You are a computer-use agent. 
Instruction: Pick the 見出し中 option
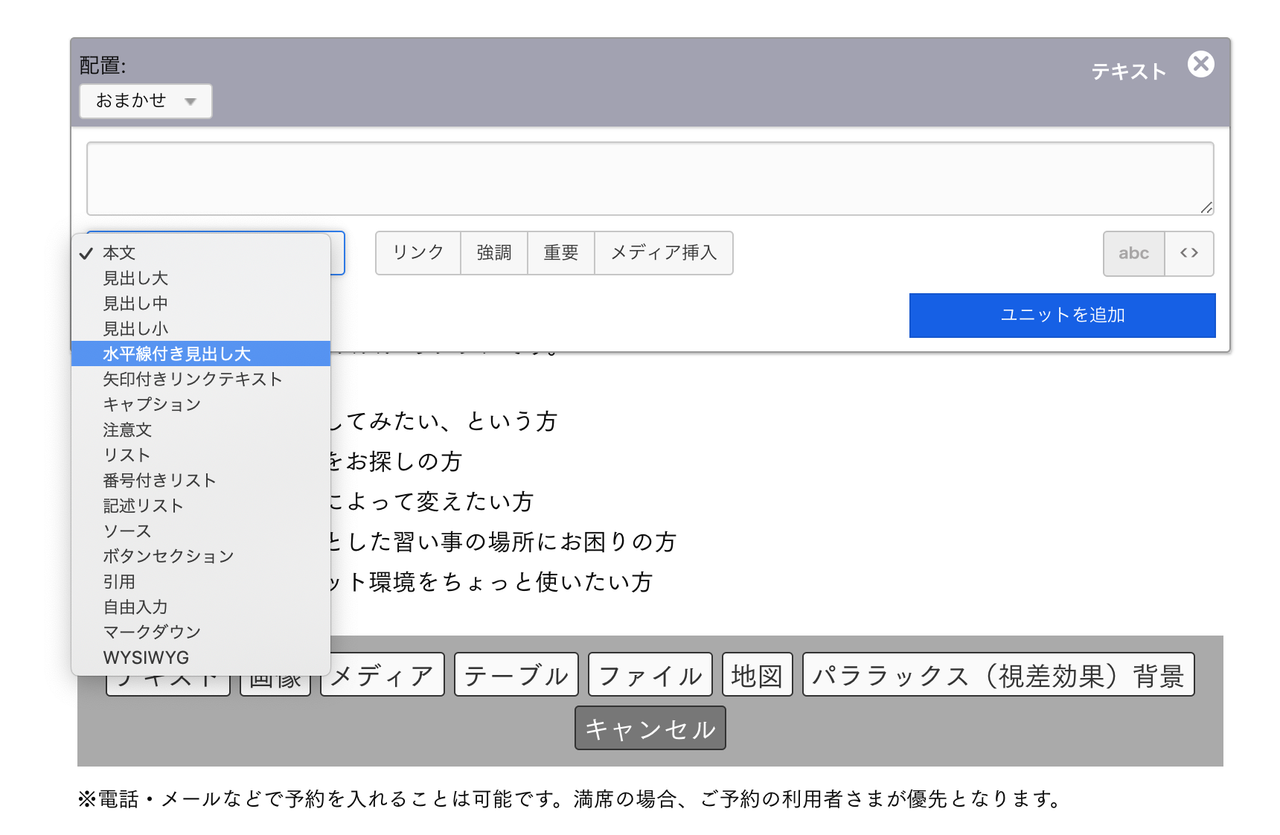pos(135,303)
